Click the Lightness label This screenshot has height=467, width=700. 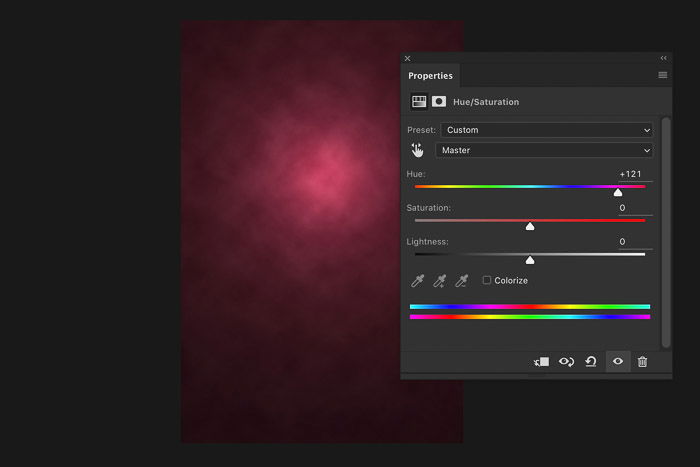pyautogui.click(x=427, y=242)
